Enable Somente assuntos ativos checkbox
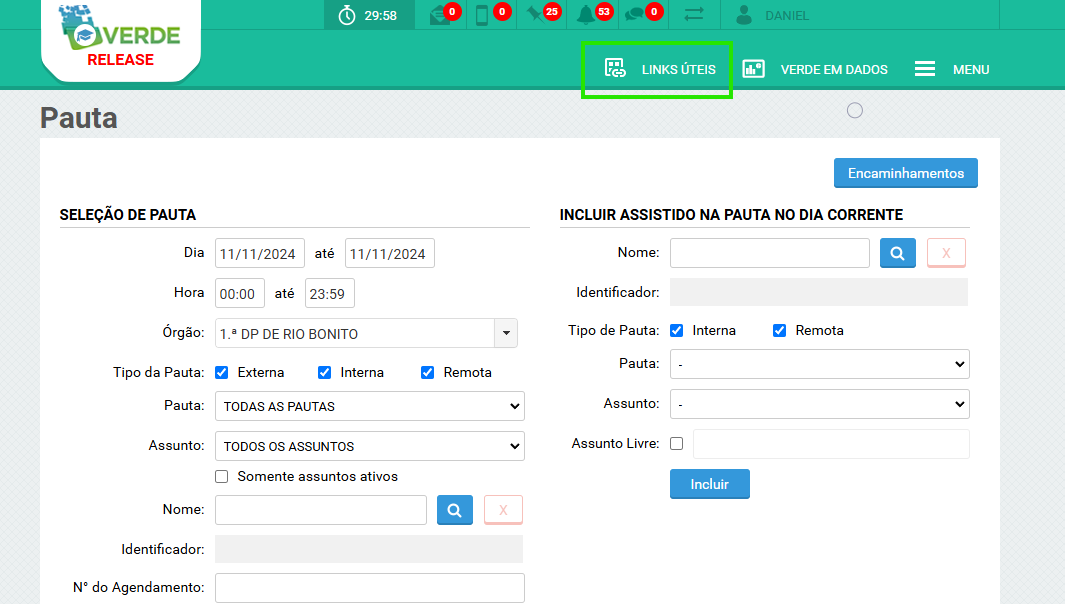 point(222,476)
